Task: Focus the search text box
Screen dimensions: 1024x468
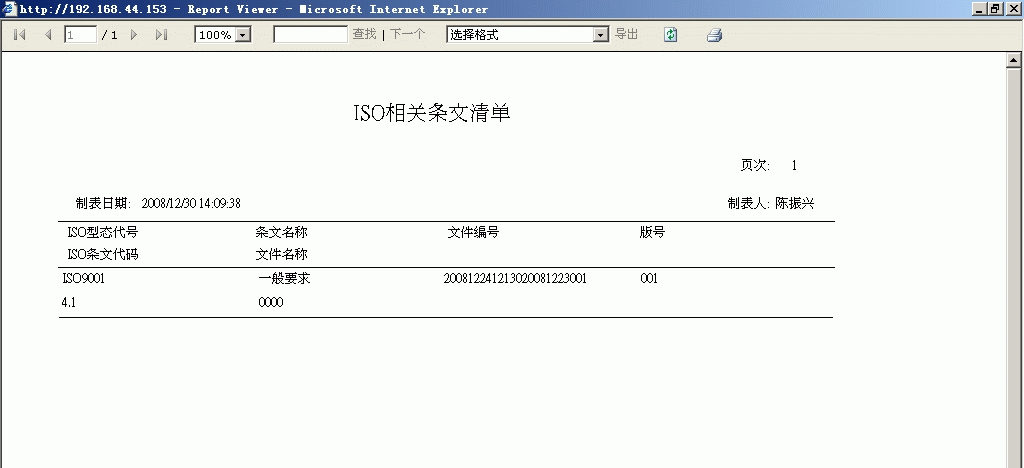Action: [x=310, y=35]
